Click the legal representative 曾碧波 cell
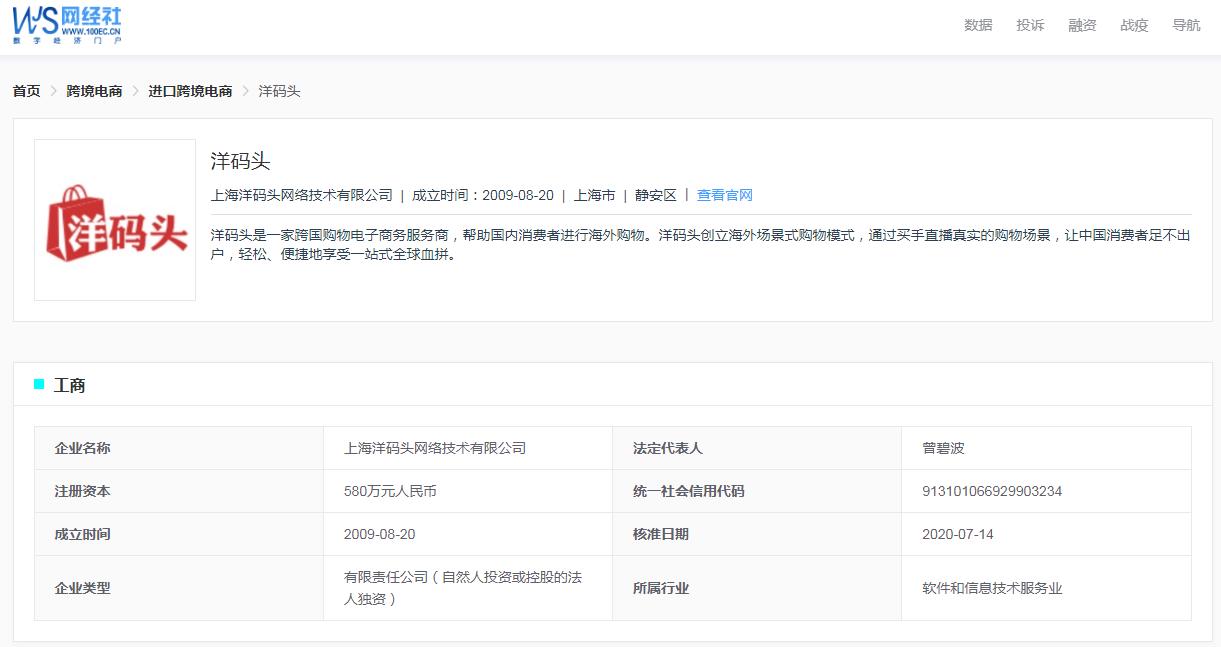 click(946, 447)
